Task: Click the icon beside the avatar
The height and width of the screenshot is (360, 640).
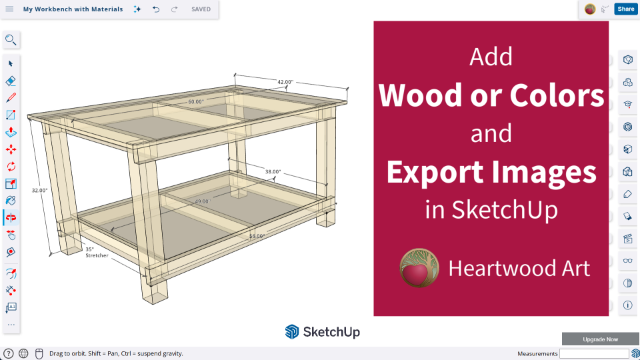Action: click(x=605, y=9)
